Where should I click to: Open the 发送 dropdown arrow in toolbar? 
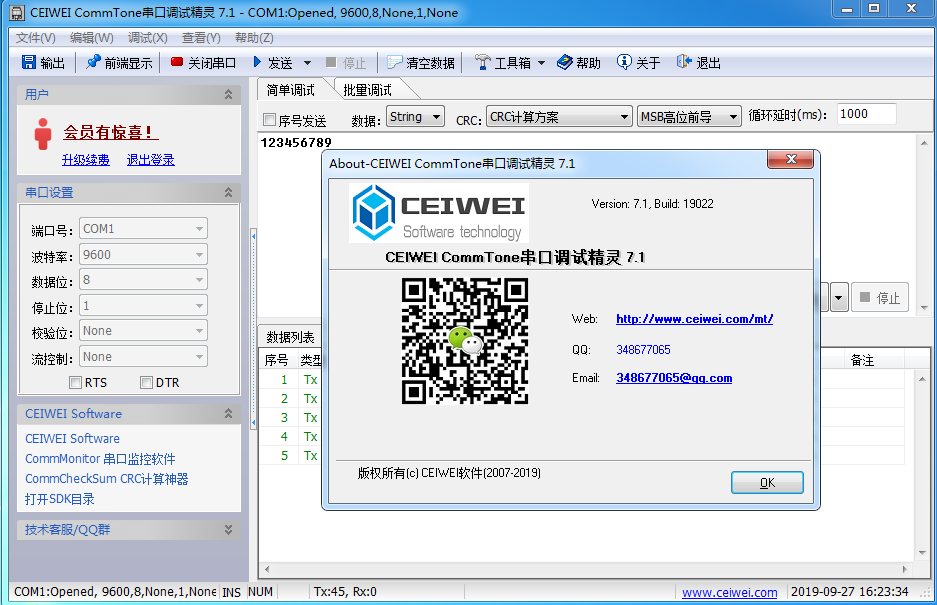pos(307,63)
